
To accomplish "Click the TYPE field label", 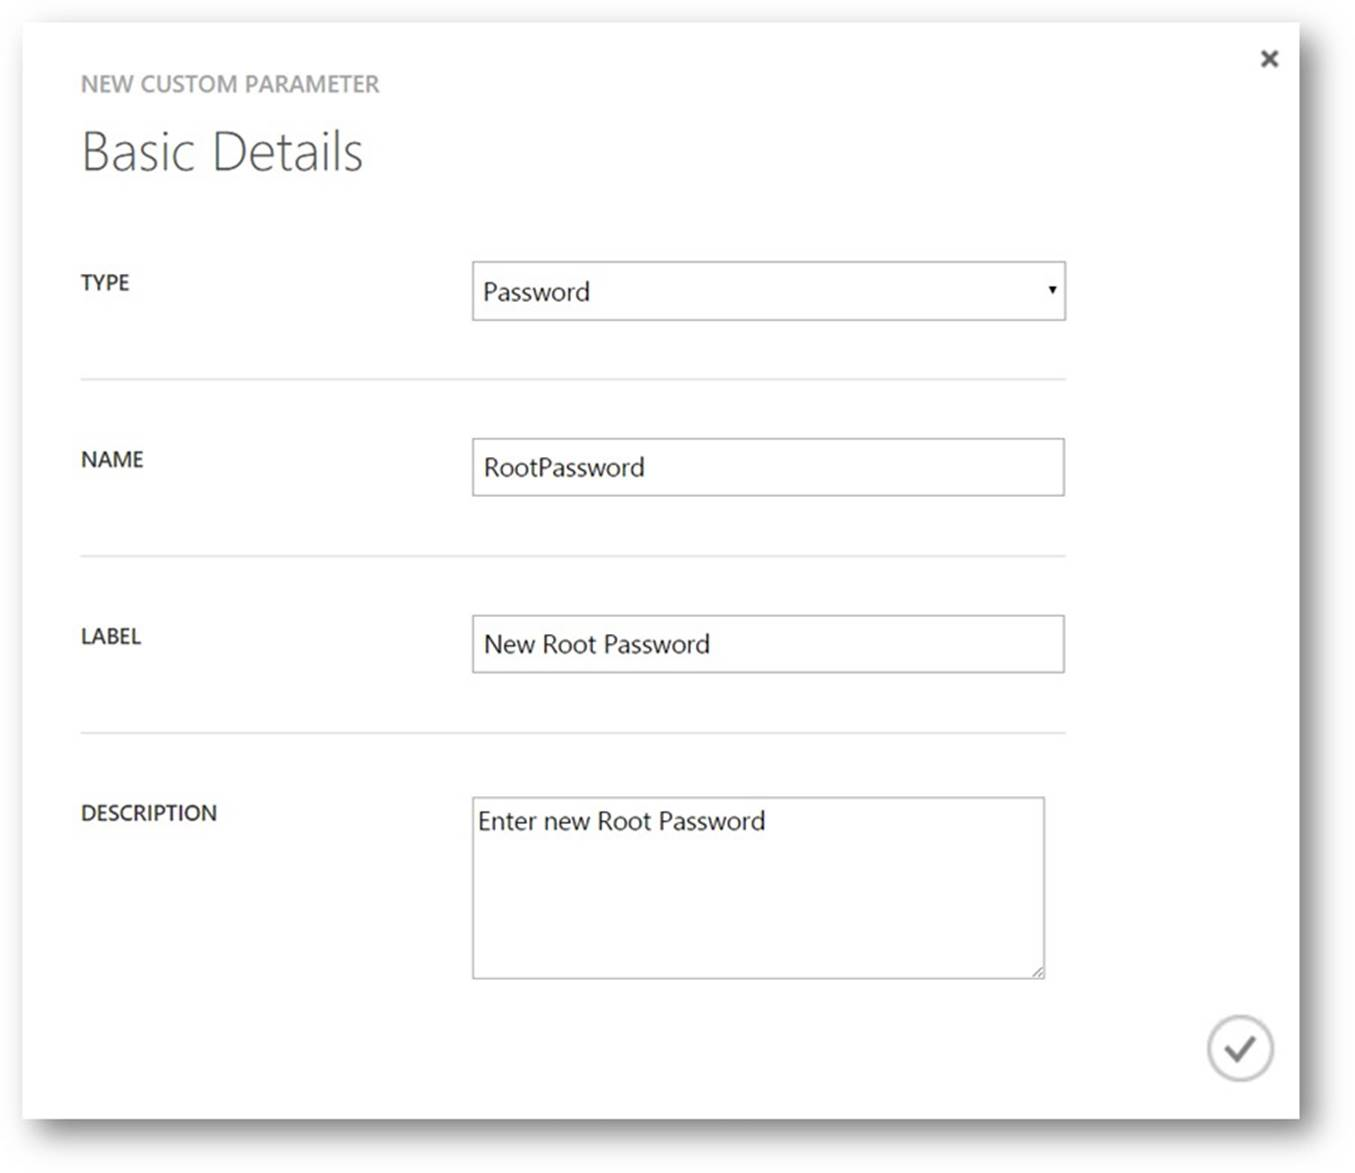I will (105, 283).
